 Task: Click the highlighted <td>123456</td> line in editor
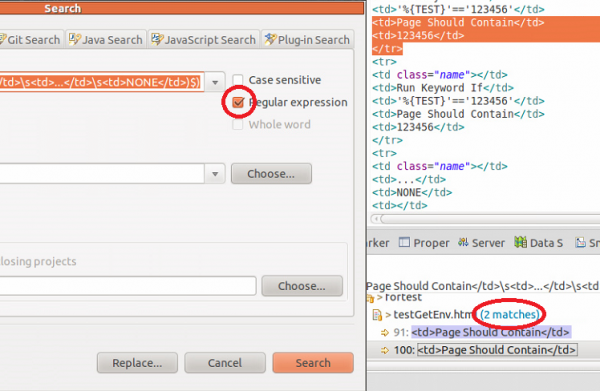click(418, 36)
